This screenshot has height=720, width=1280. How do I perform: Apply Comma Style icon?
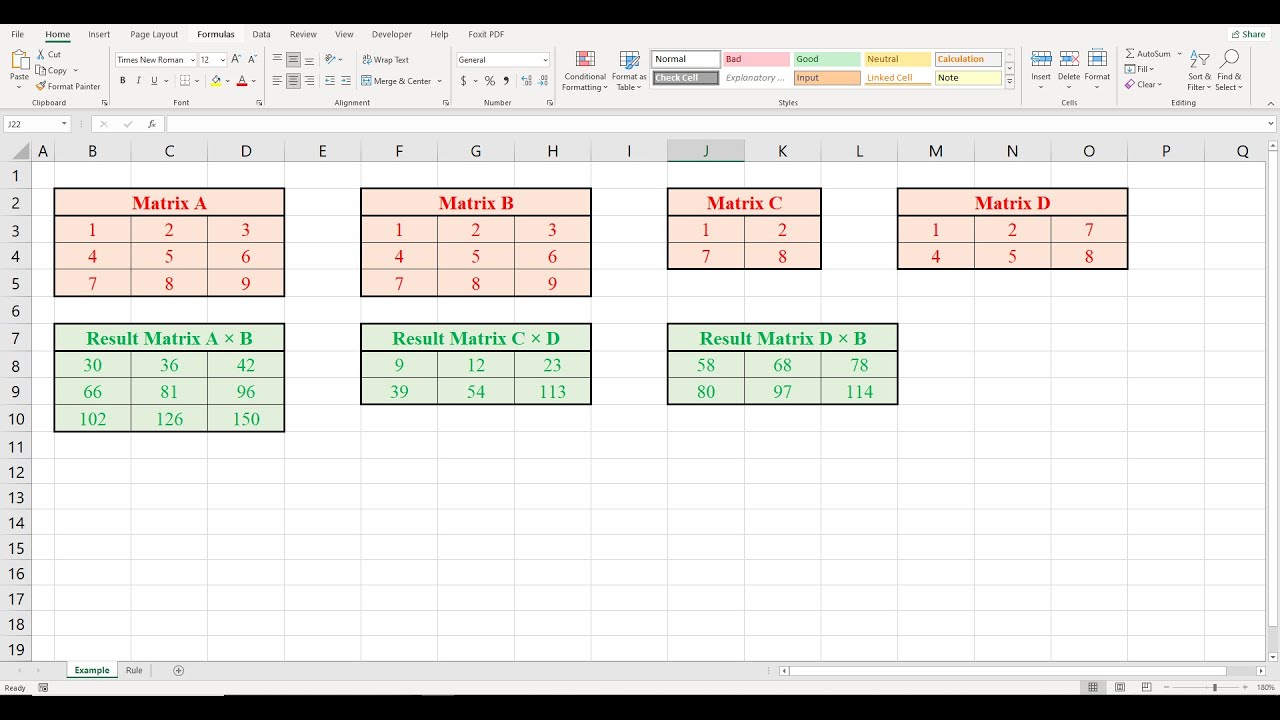point(506,81)
